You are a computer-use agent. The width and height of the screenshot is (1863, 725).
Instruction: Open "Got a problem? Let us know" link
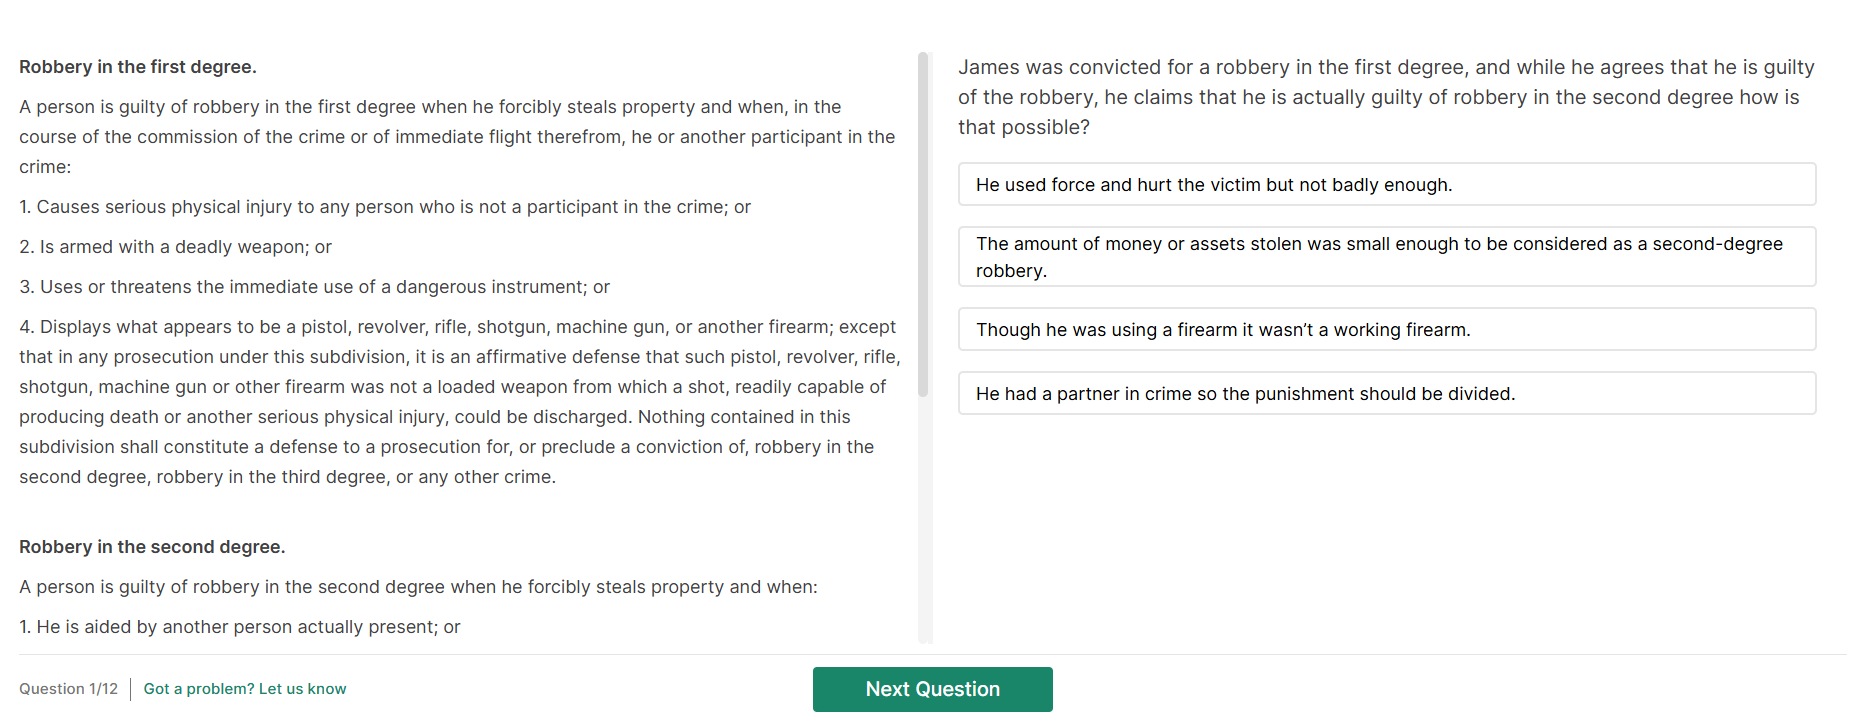click(245, 689)
